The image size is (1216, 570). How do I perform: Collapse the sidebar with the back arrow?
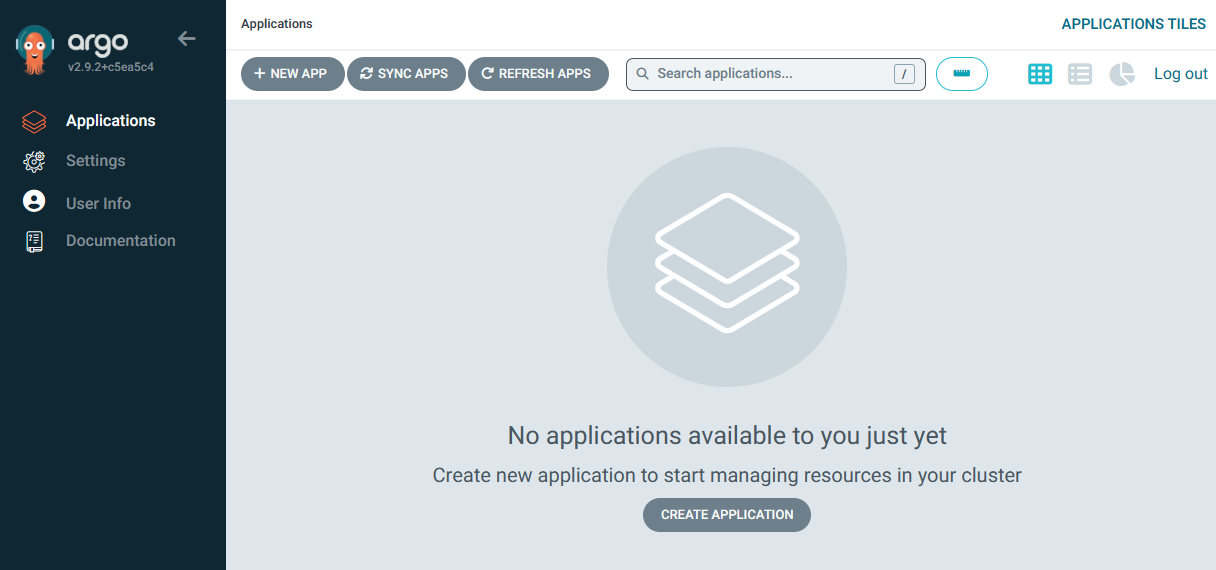(x=187, y=39)
